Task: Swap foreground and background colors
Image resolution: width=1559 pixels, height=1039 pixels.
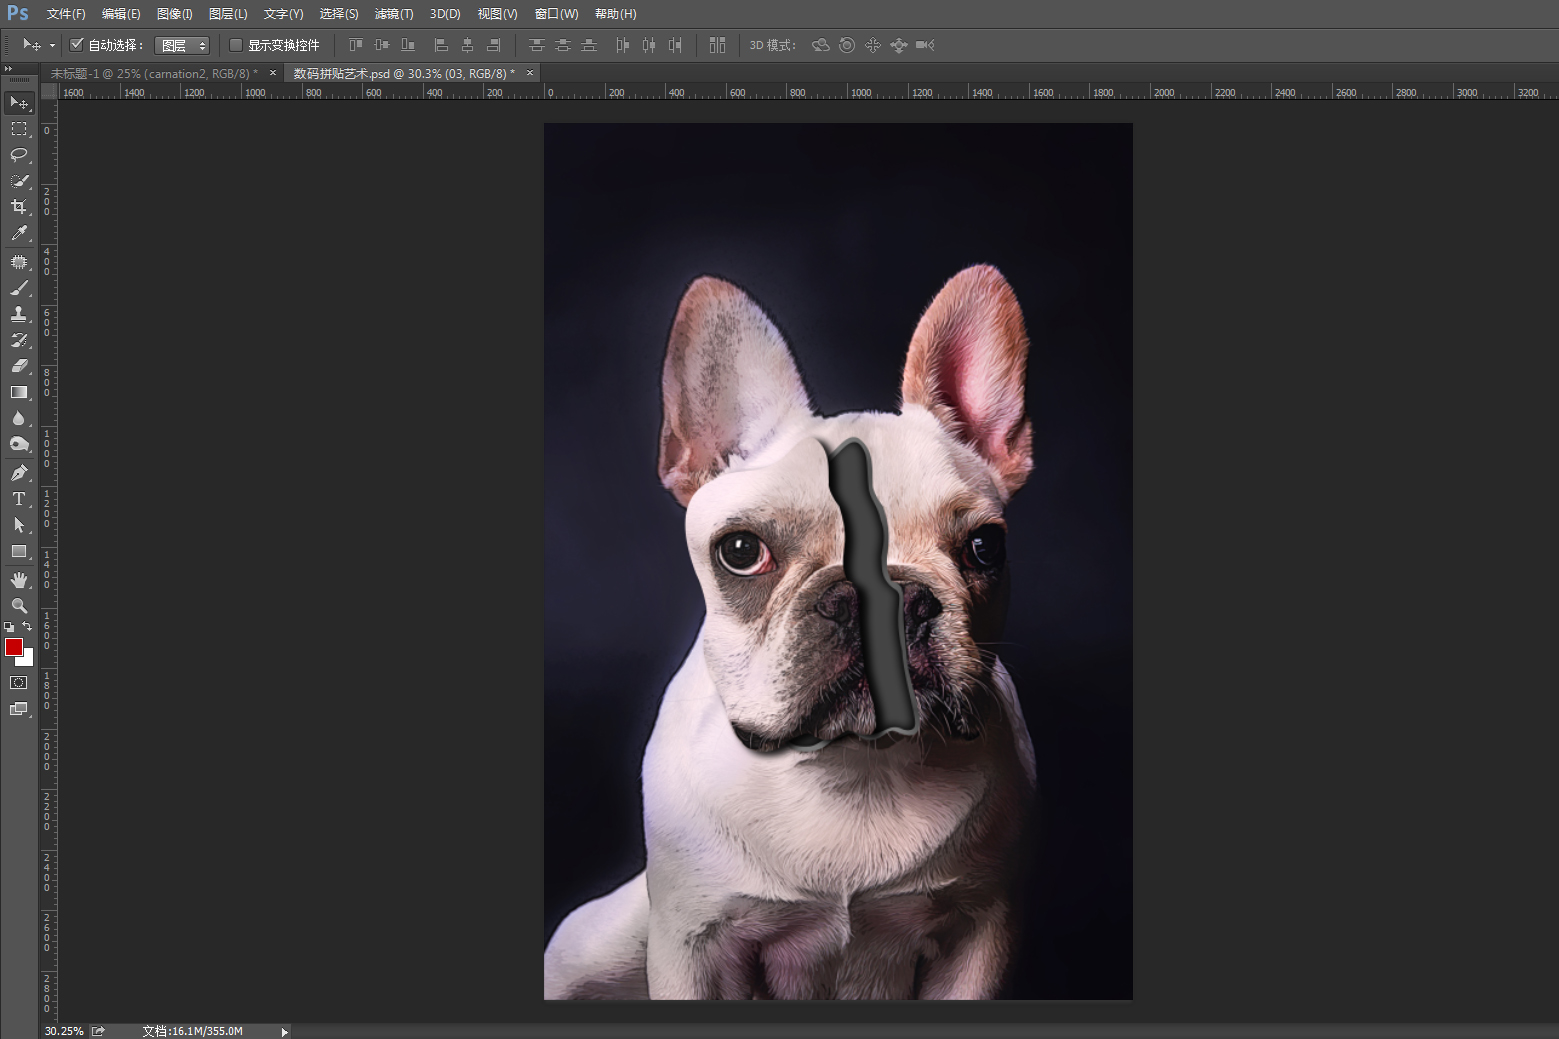Action: click(x=27, y=627)
